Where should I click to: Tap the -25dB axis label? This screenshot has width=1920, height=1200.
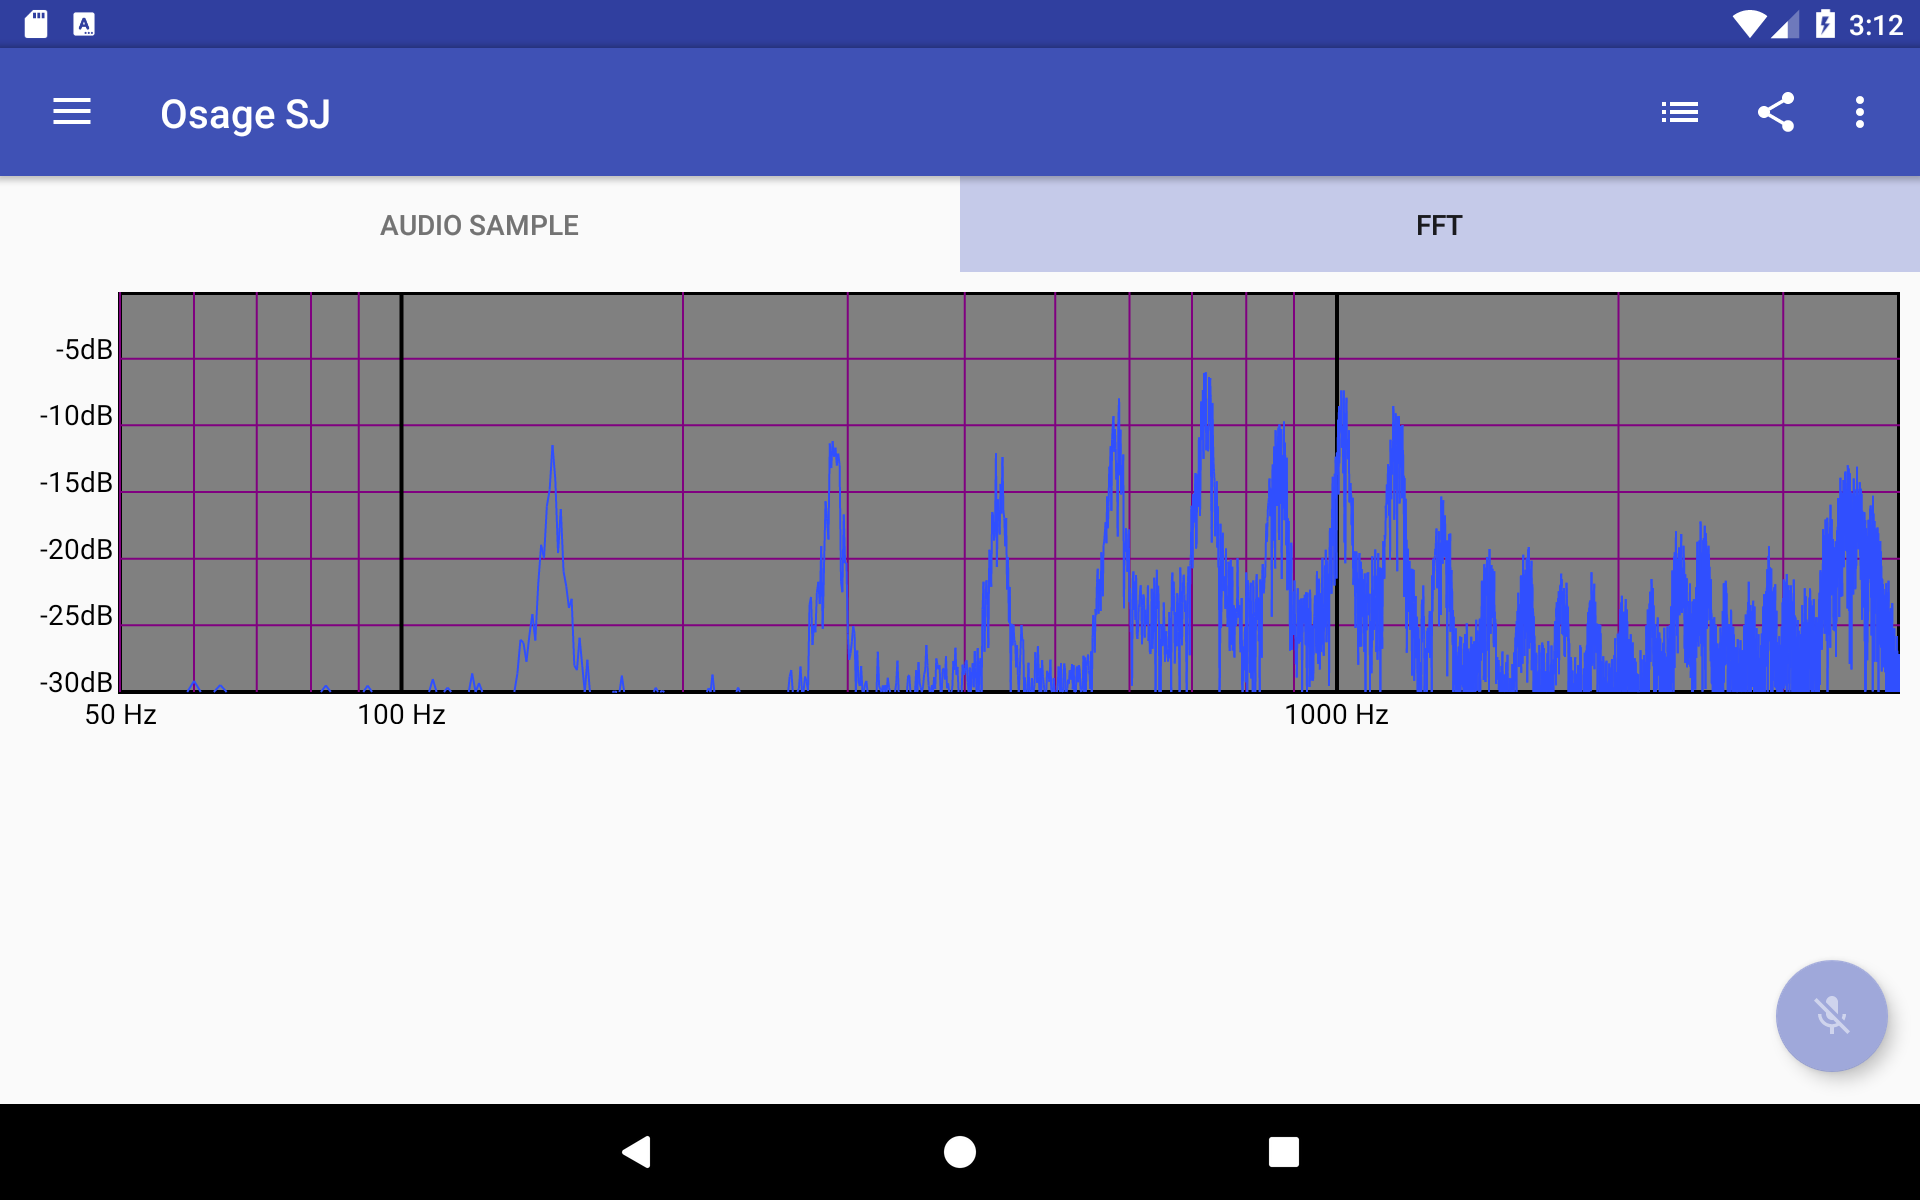pyautogui.click(x=76, y=615)
